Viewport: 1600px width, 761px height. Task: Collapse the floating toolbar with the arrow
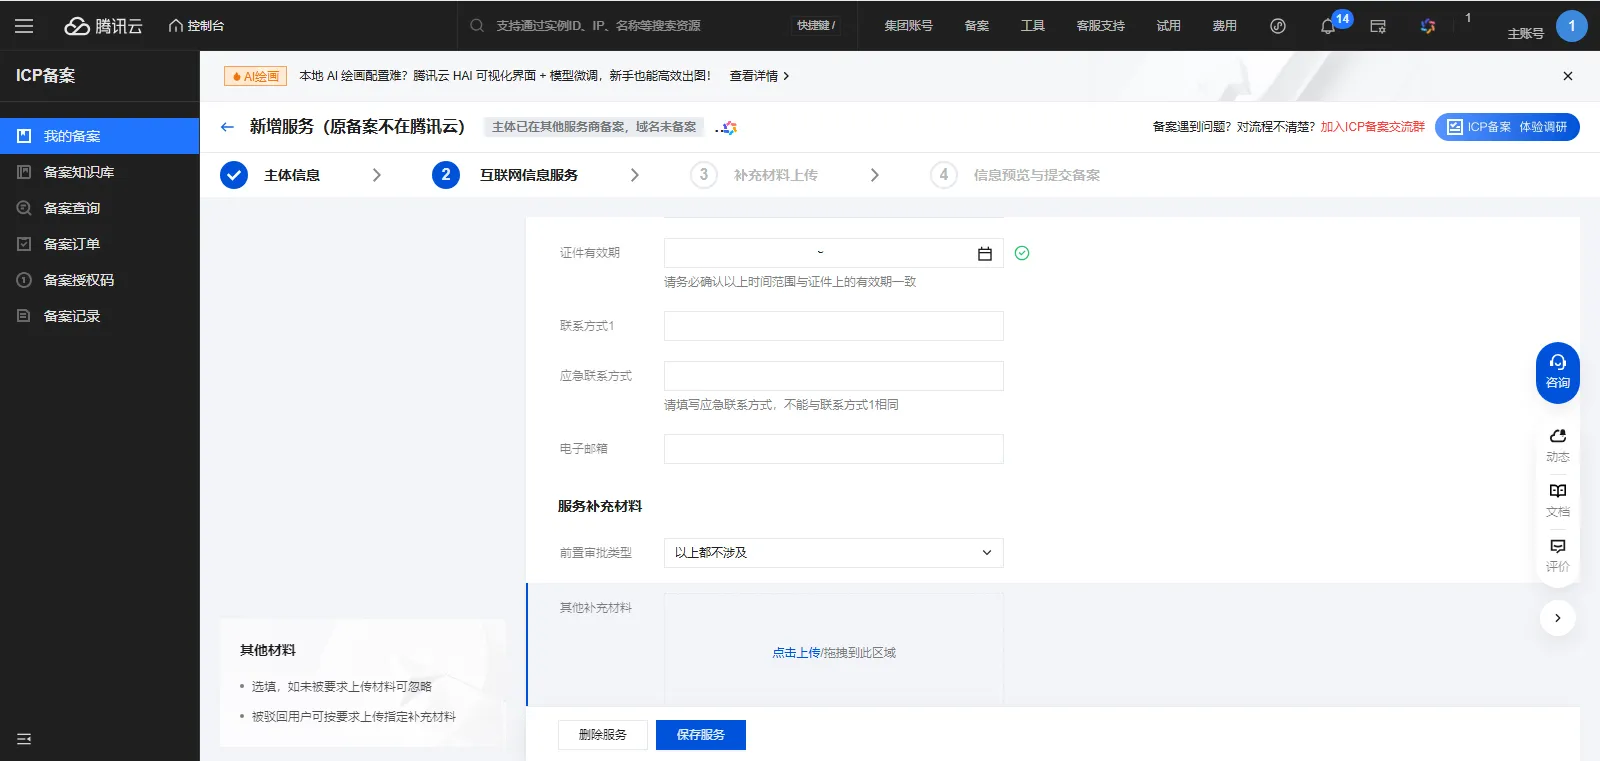[1558, 618]
